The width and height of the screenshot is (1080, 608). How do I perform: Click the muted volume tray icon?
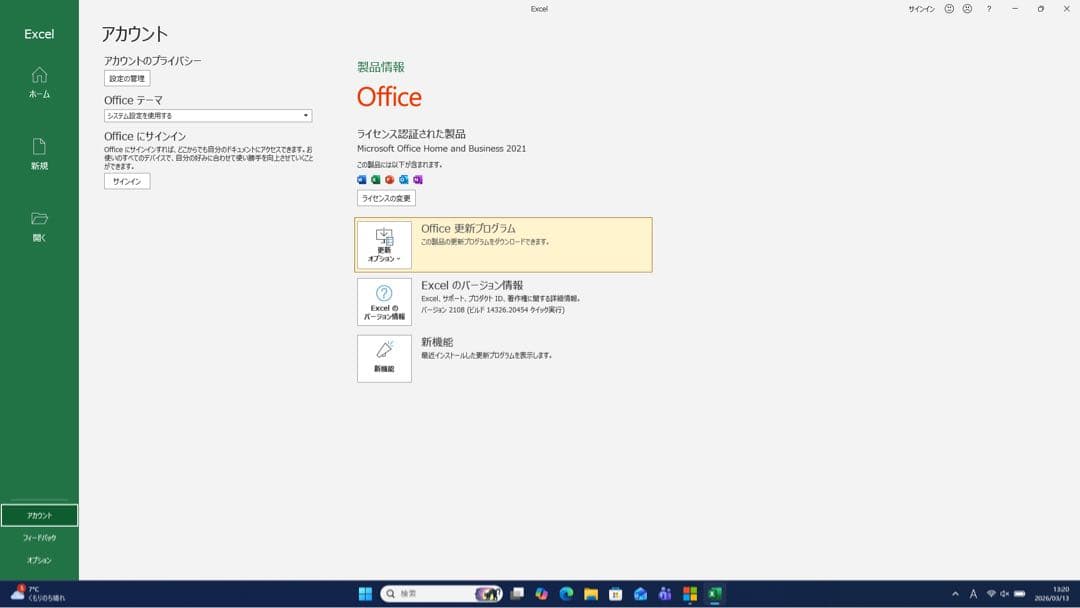[1005, 594]
